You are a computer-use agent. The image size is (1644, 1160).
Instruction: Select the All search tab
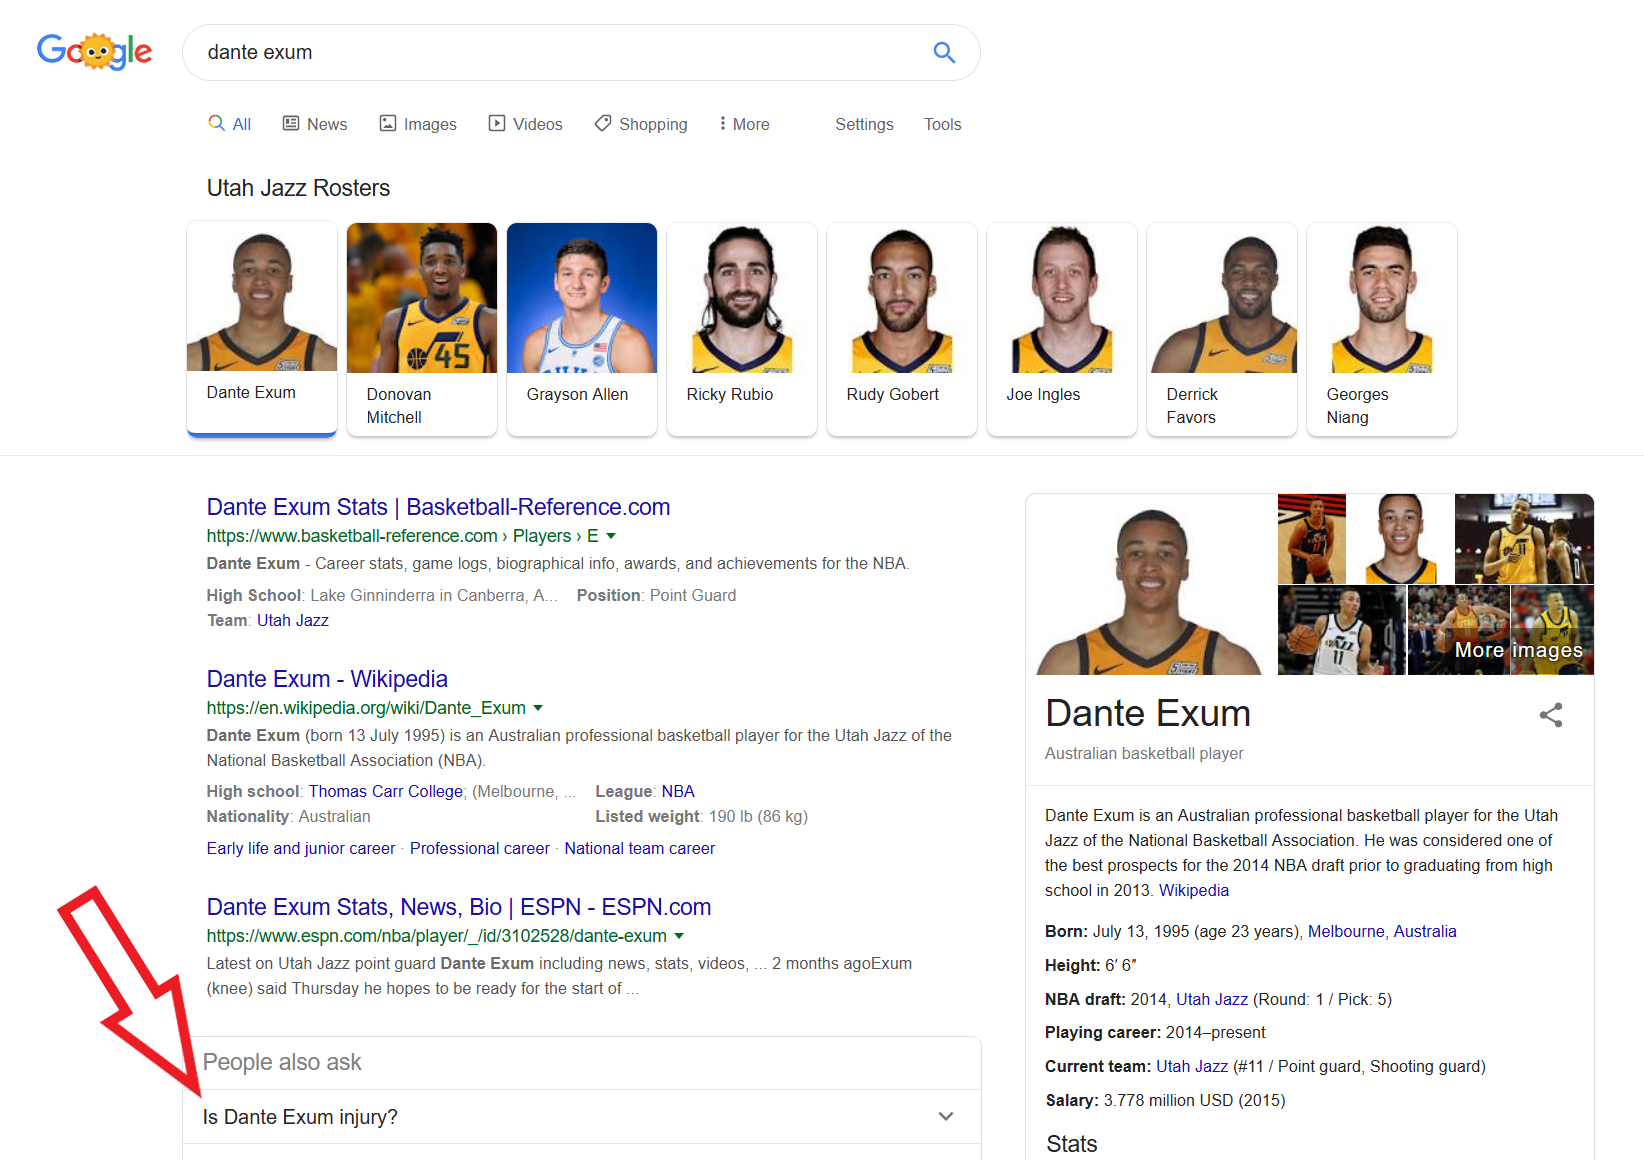pyautogui.click(x=230, y=124)
